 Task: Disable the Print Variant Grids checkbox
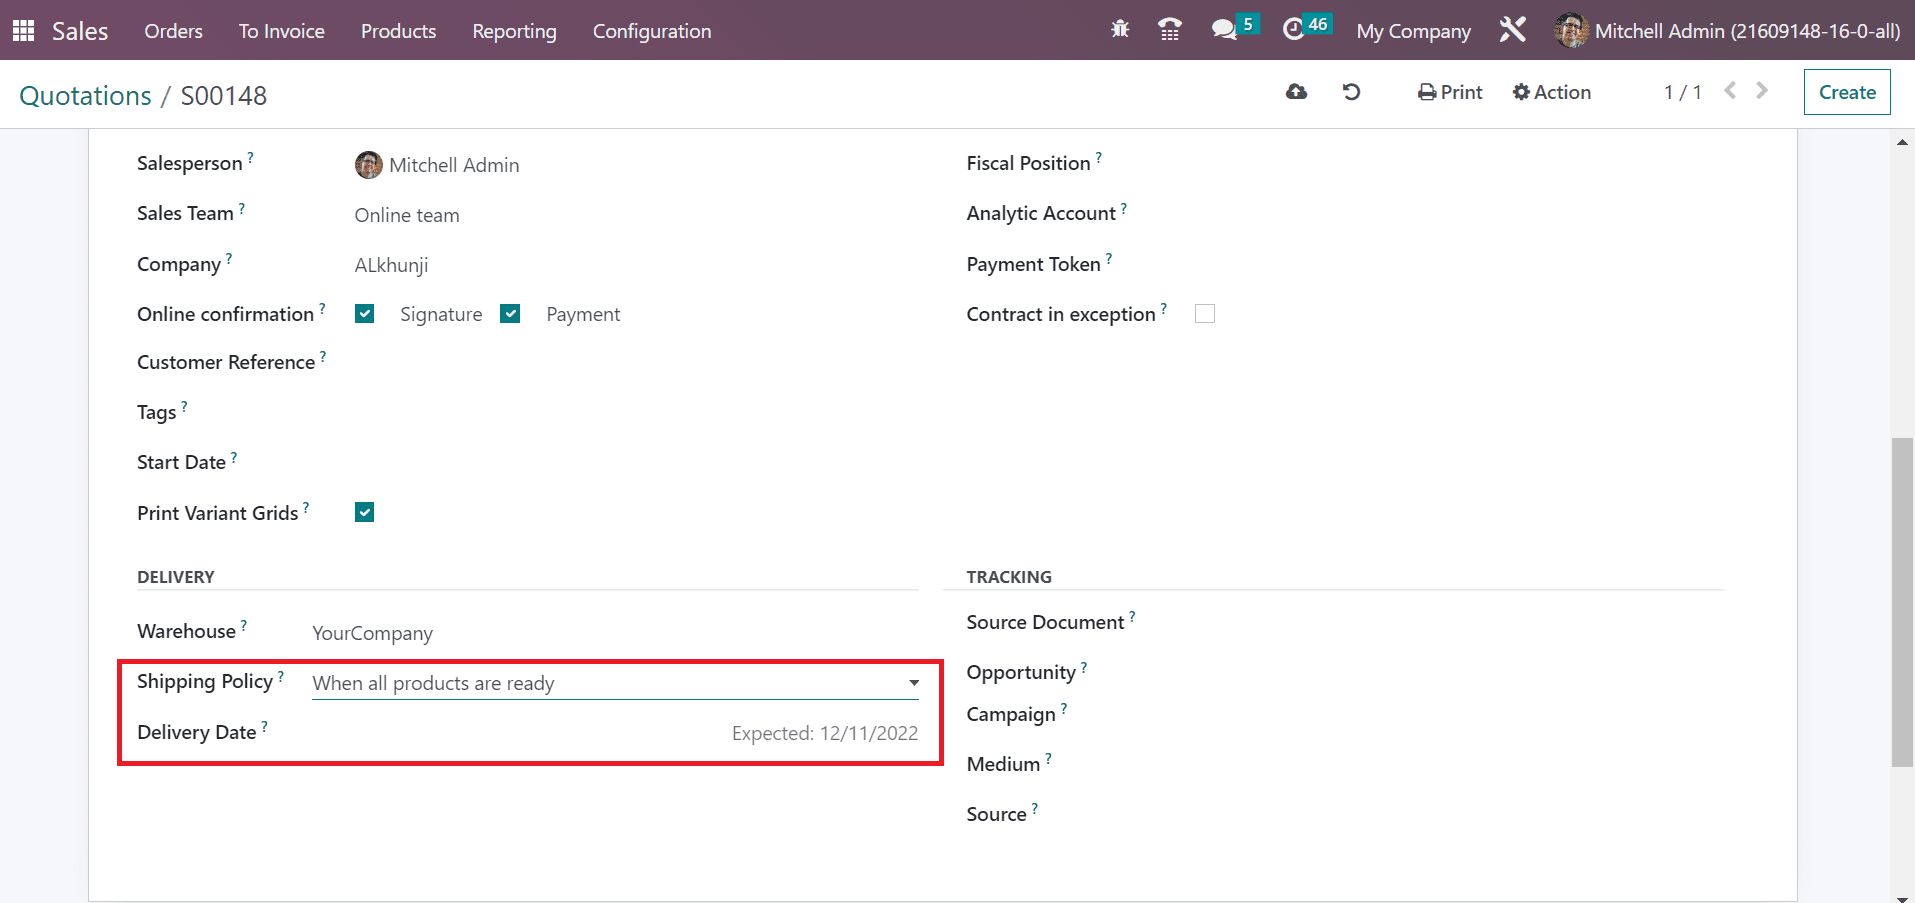point(365,513)
